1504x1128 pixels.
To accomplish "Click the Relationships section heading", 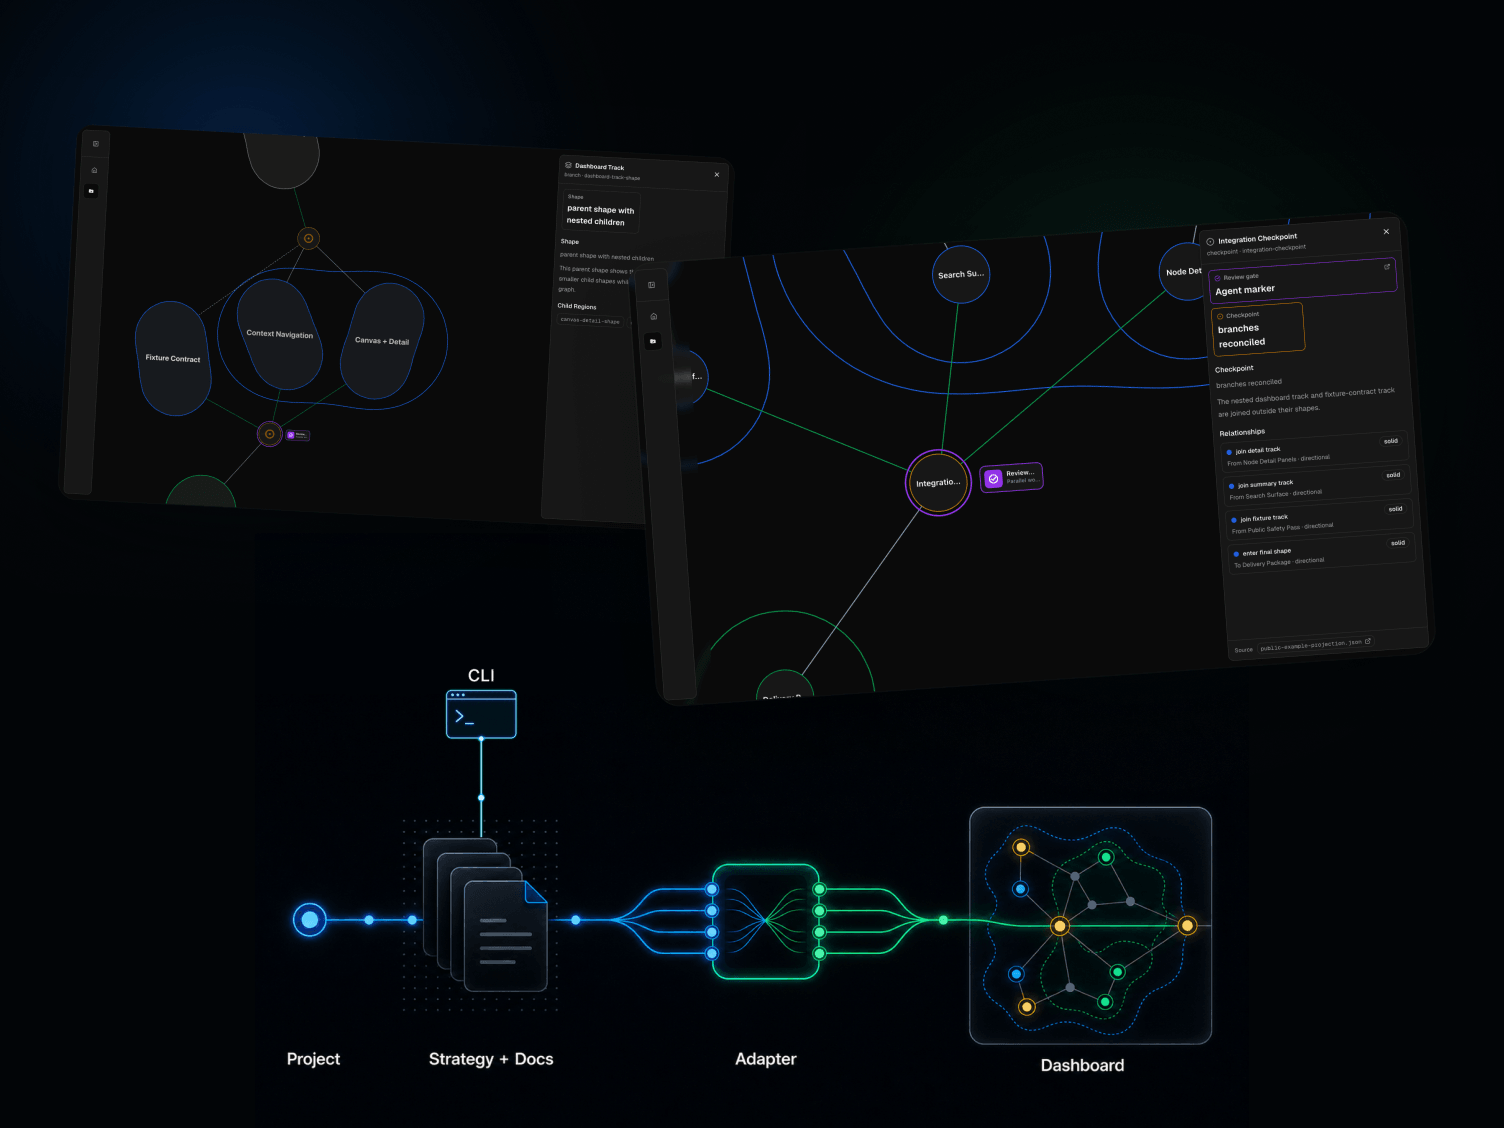I will click(1242, 433).
